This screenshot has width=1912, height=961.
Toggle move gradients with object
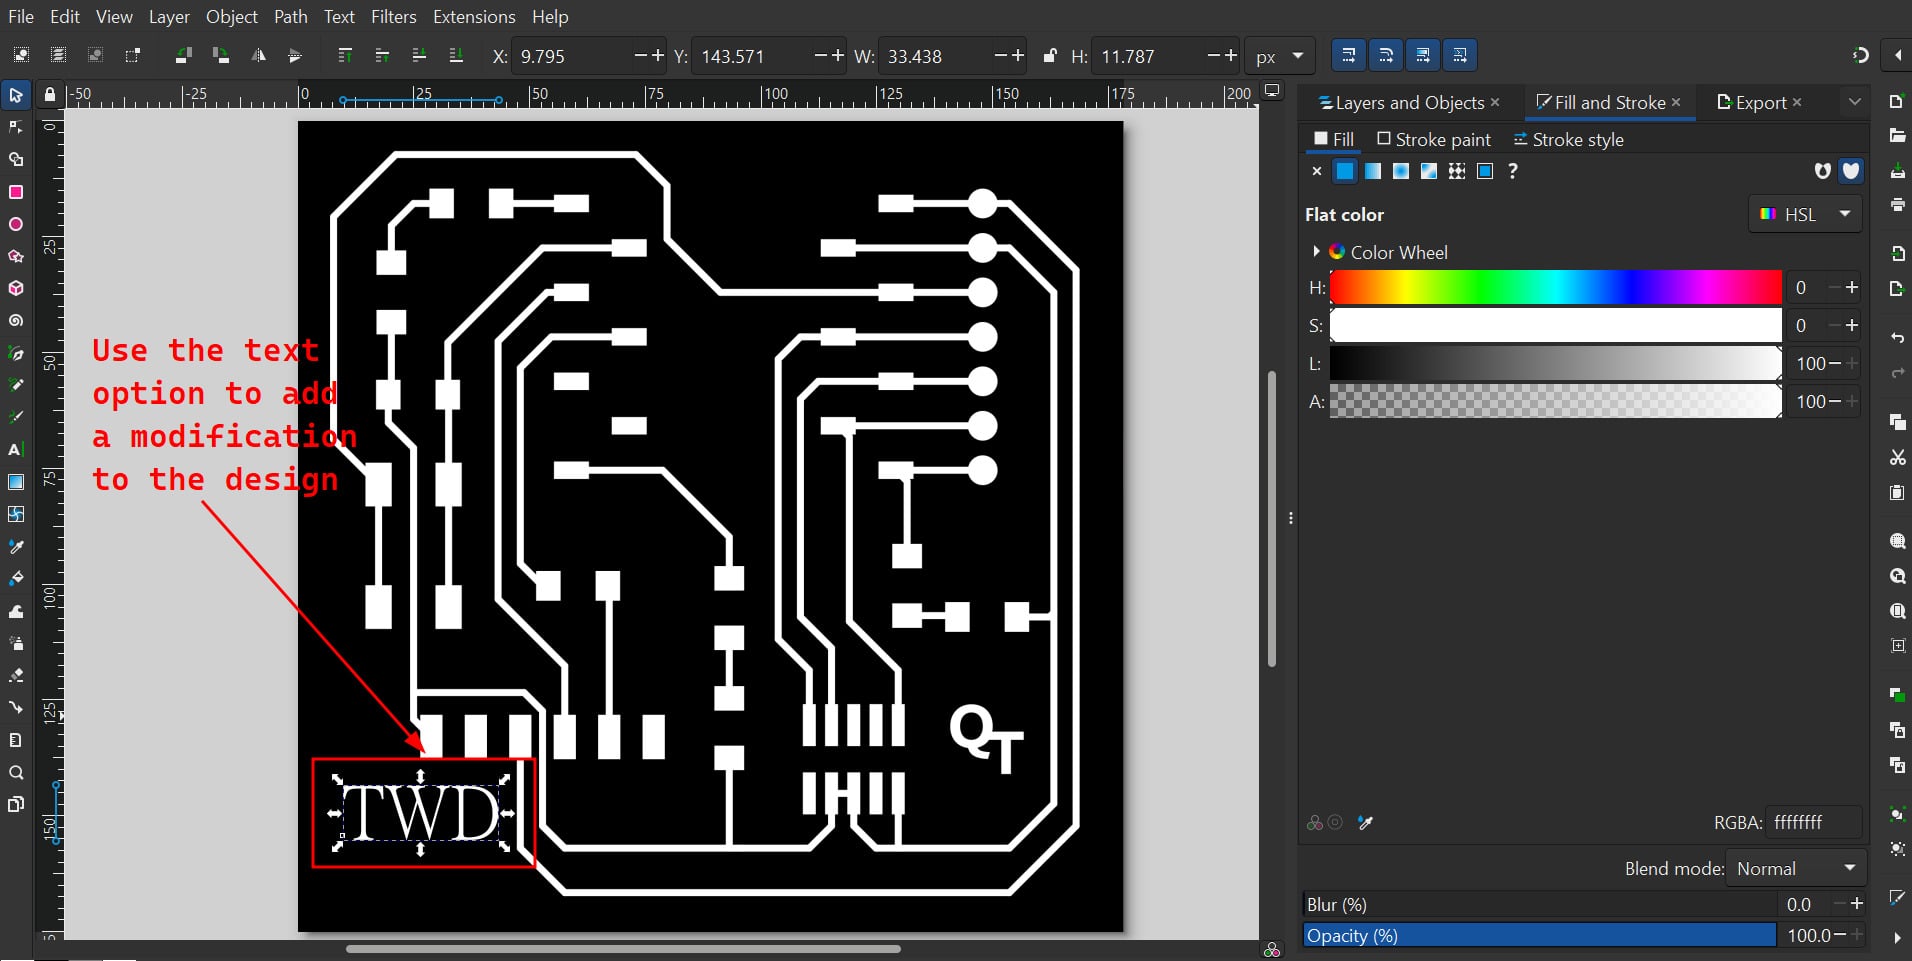(1423, 56)
